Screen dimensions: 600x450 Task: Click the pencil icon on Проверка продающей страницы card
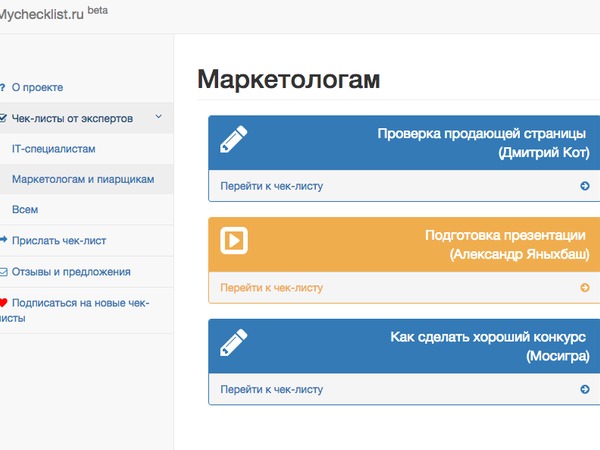coord(233,139)
